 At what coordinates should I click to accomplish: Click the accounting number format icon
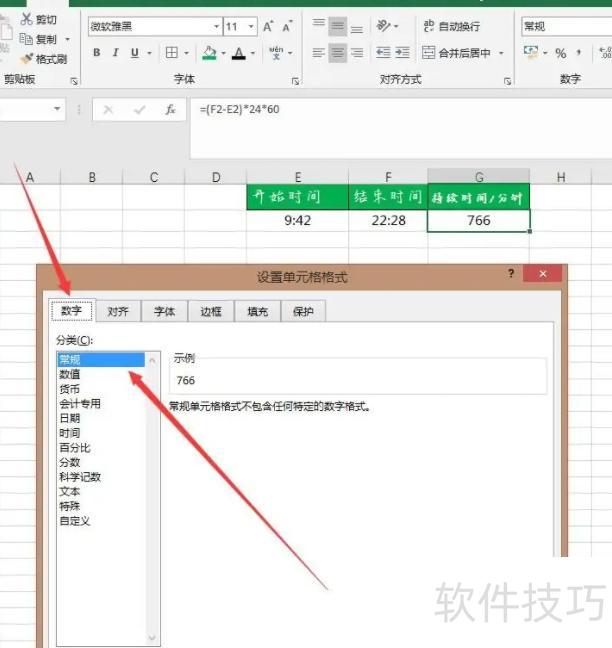[x=531, y=52]
